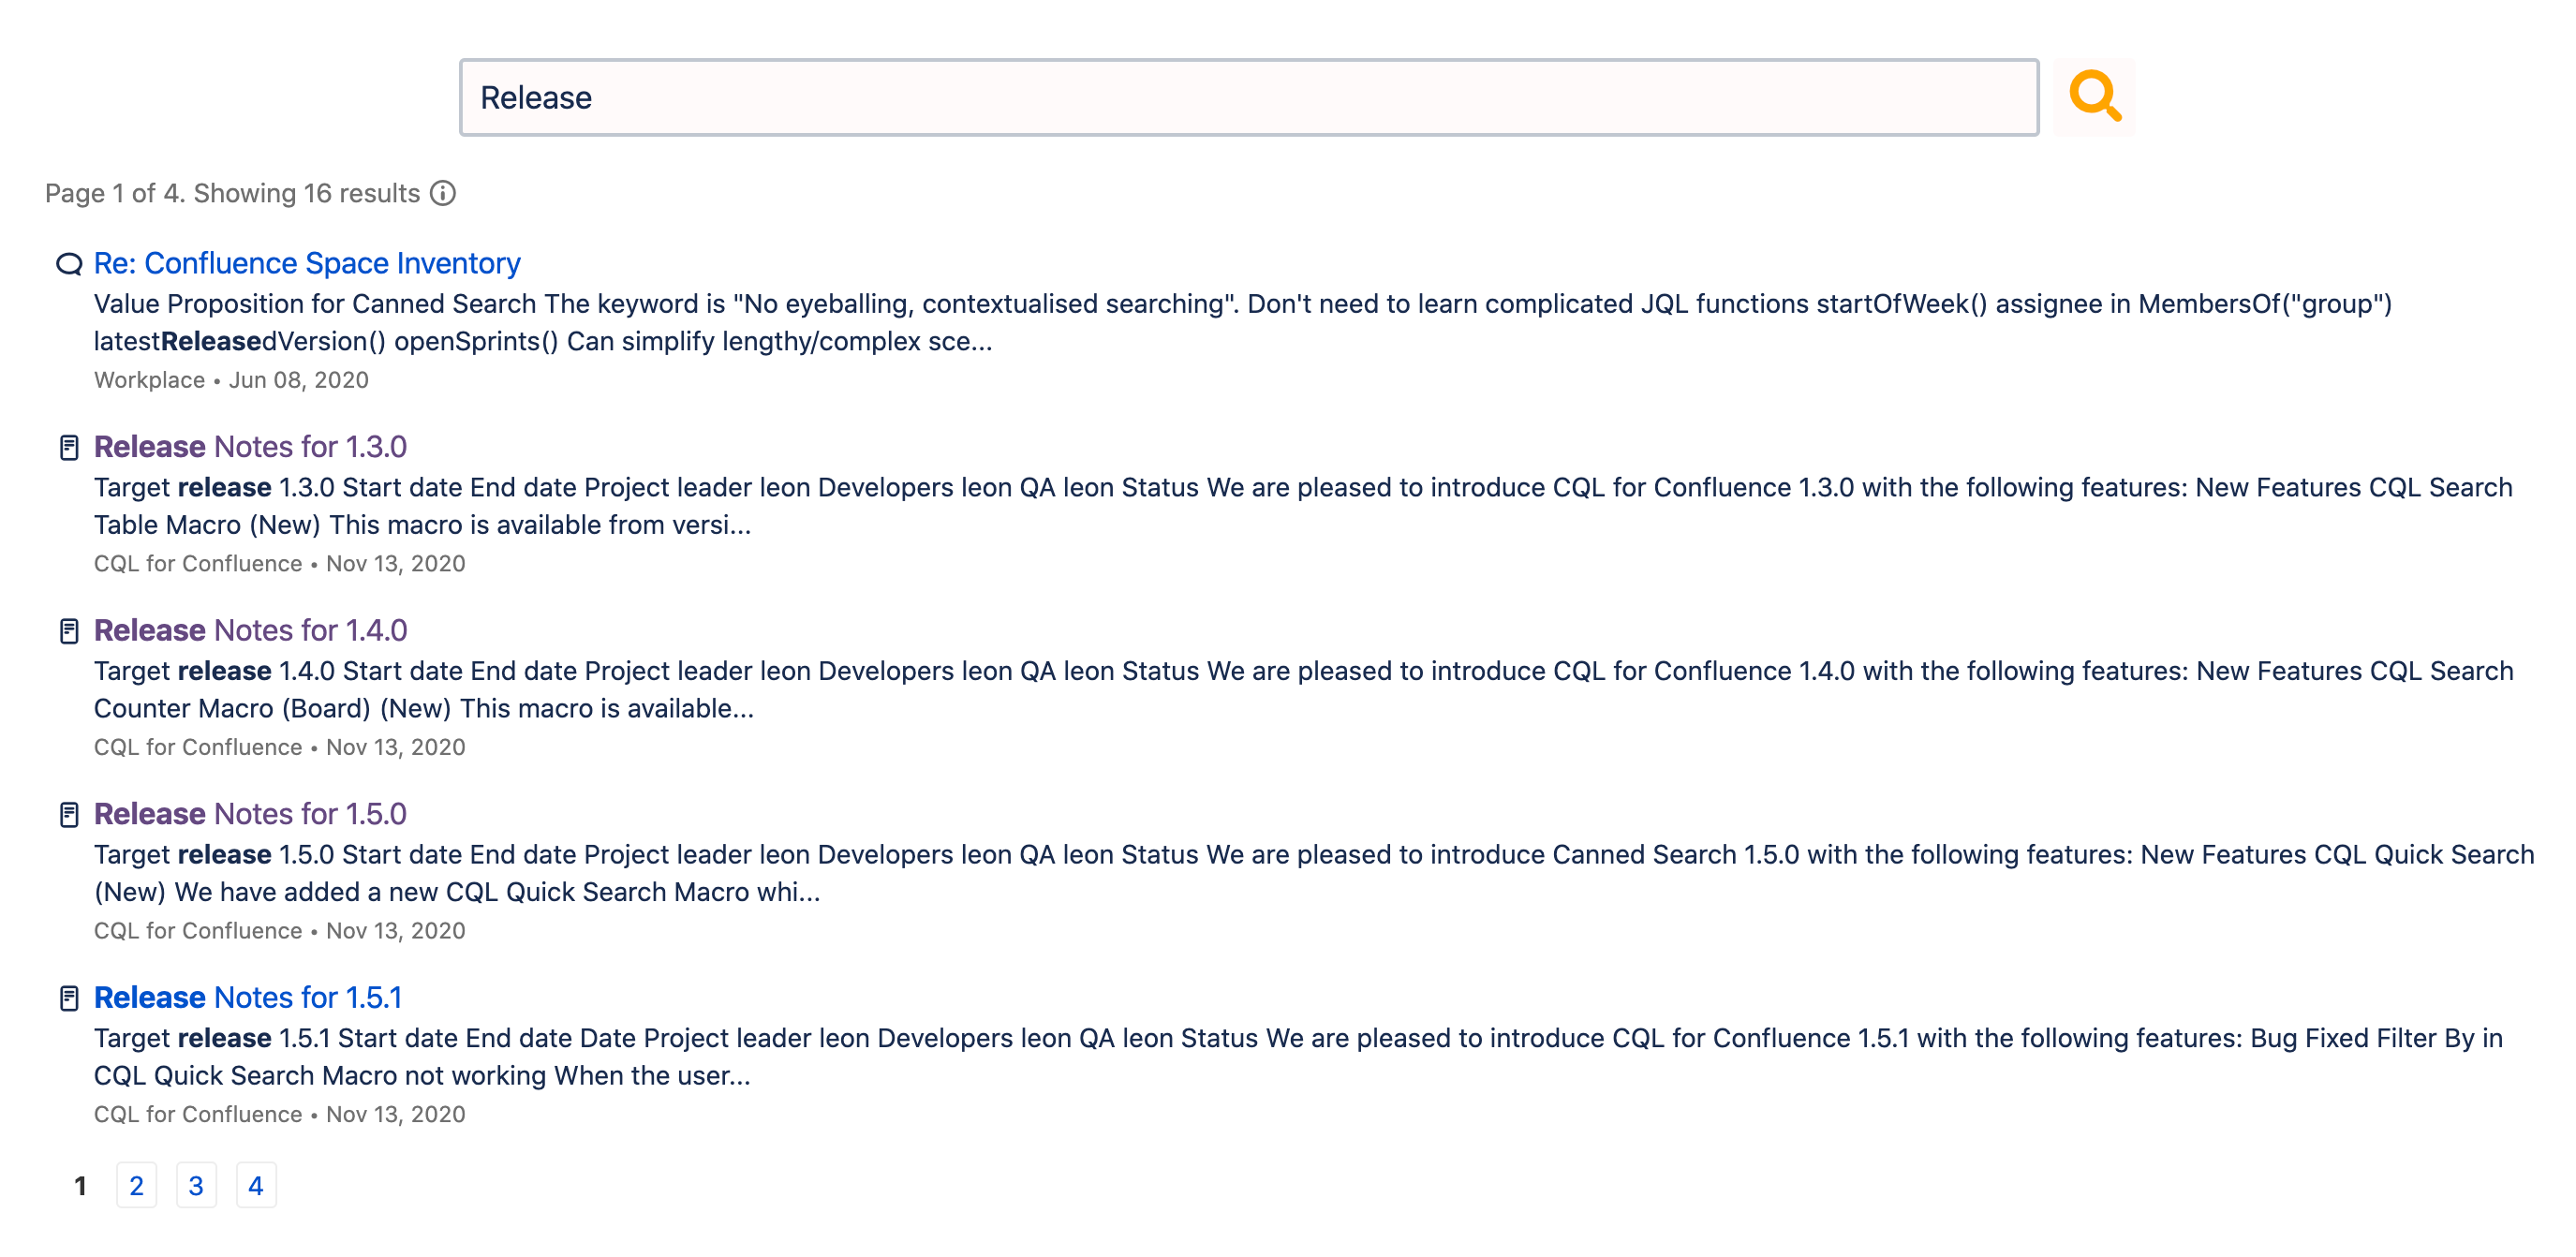Click the results info circle icon
2576x1257 pixels.
pos(443,193)
